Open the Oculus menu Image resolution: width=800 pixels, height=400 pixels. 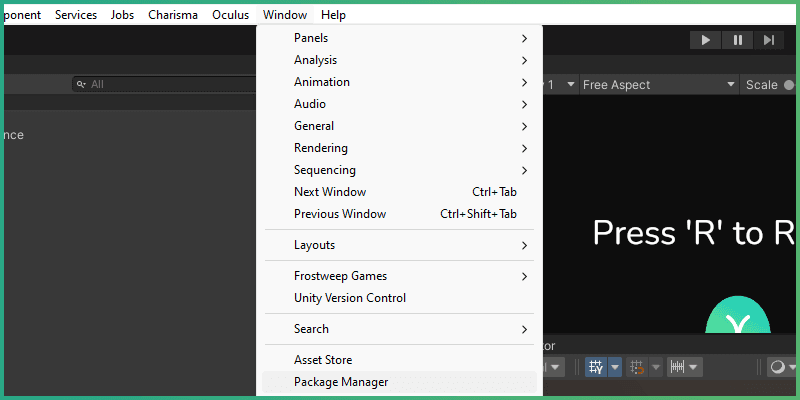(230, 15)
